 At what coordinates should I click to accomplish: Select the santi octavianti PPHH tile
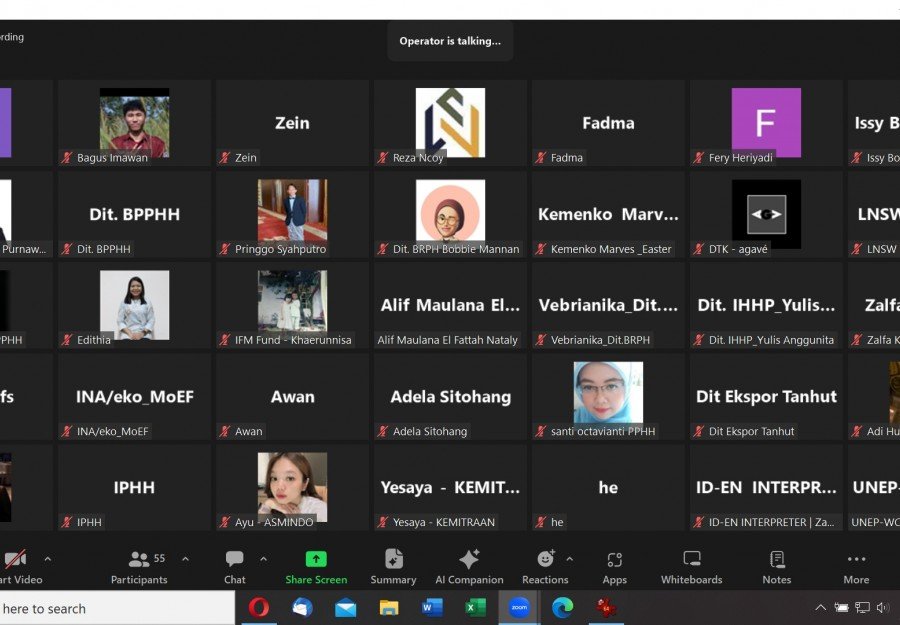pyautogui.click(x=608, y=395)
